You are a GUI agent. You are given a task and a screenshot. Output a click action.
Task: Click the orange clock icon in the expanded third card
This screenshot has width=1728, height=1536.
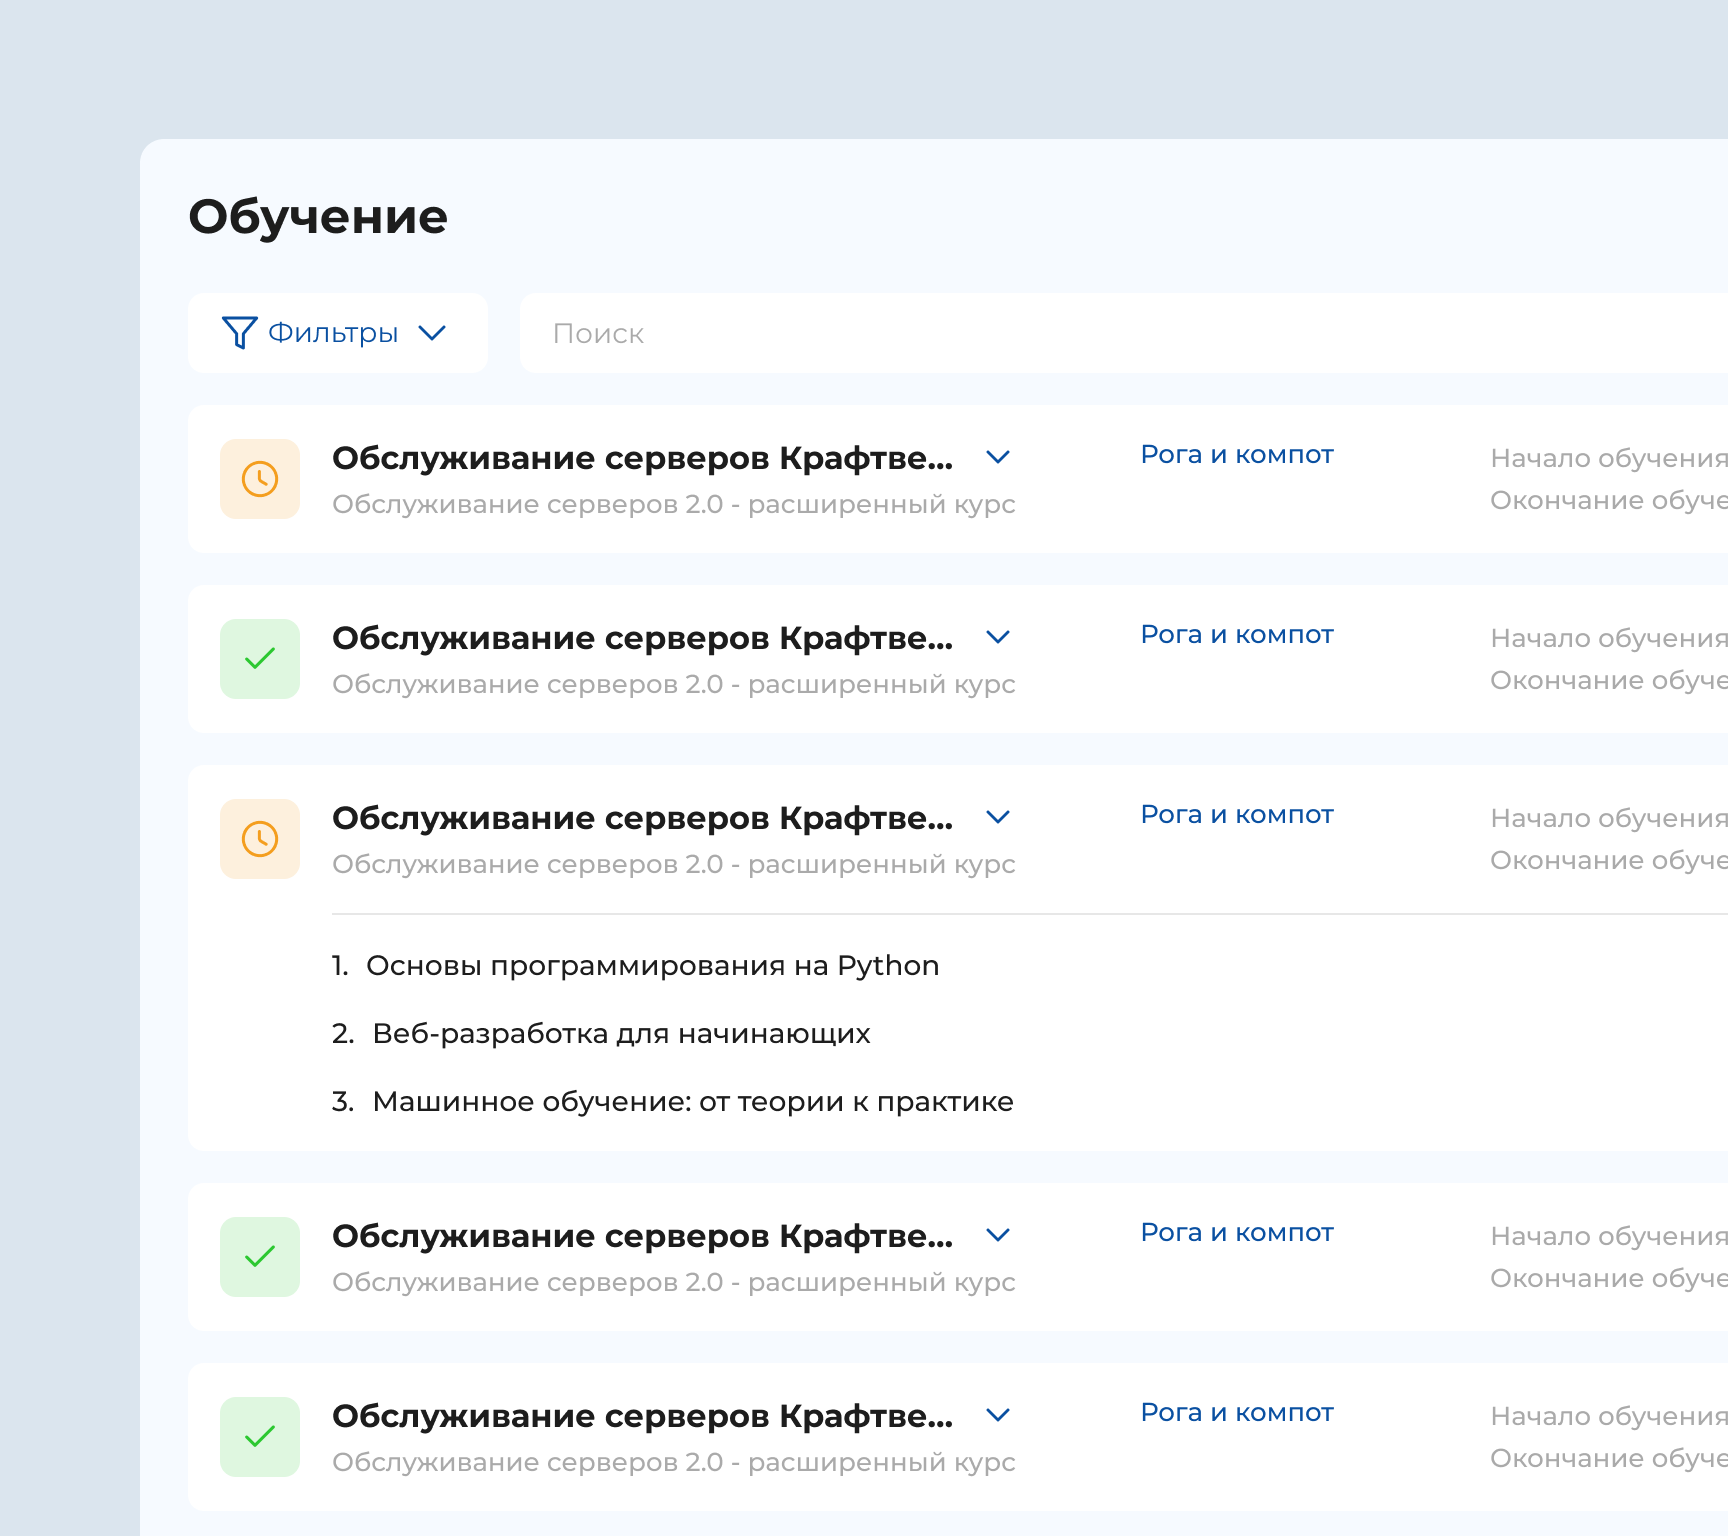[260, 839]
